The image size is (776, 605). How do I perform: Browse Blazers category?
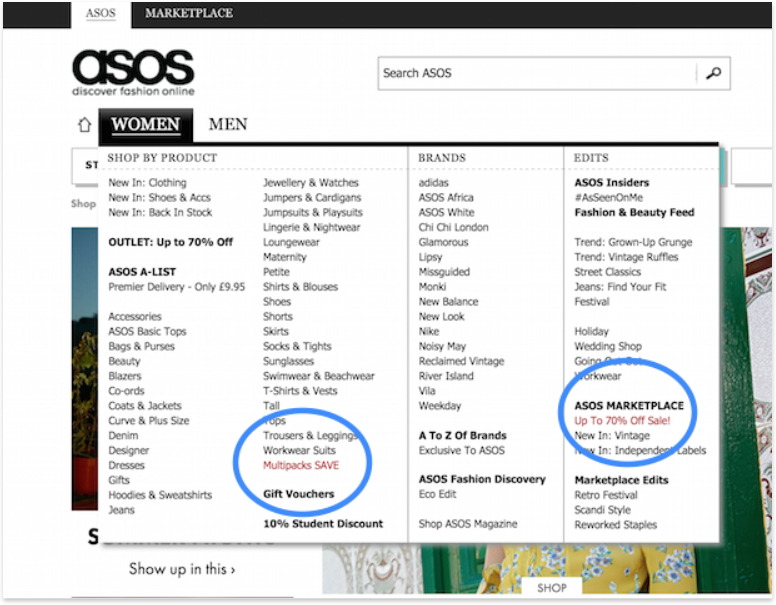click(125, 376)
